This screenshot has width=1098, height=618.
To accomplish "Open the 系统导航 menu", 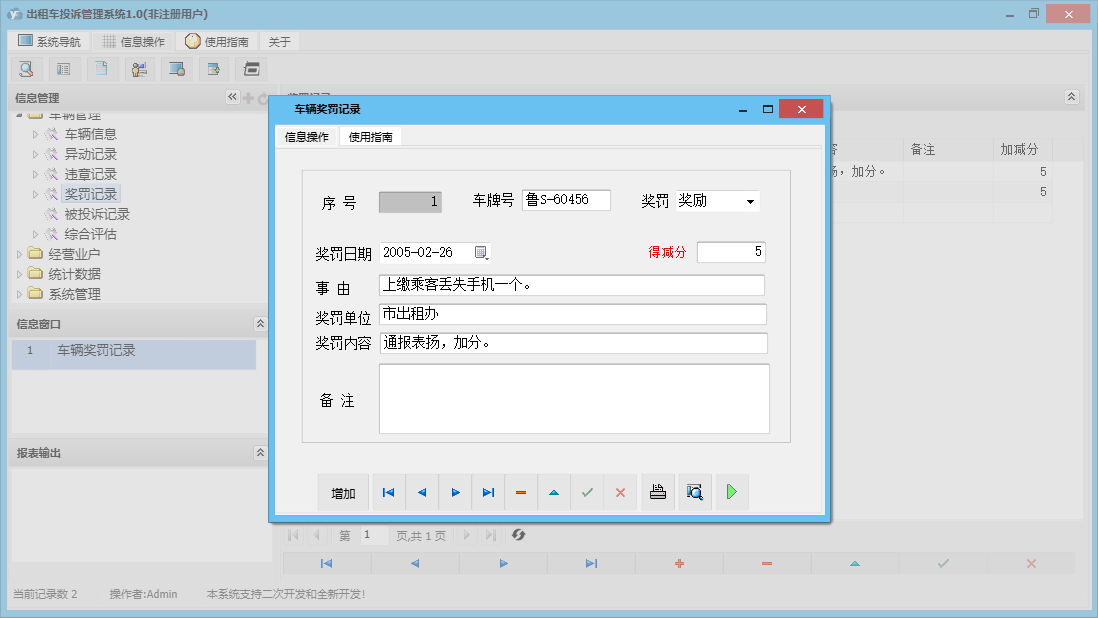I will click(49, 41).
